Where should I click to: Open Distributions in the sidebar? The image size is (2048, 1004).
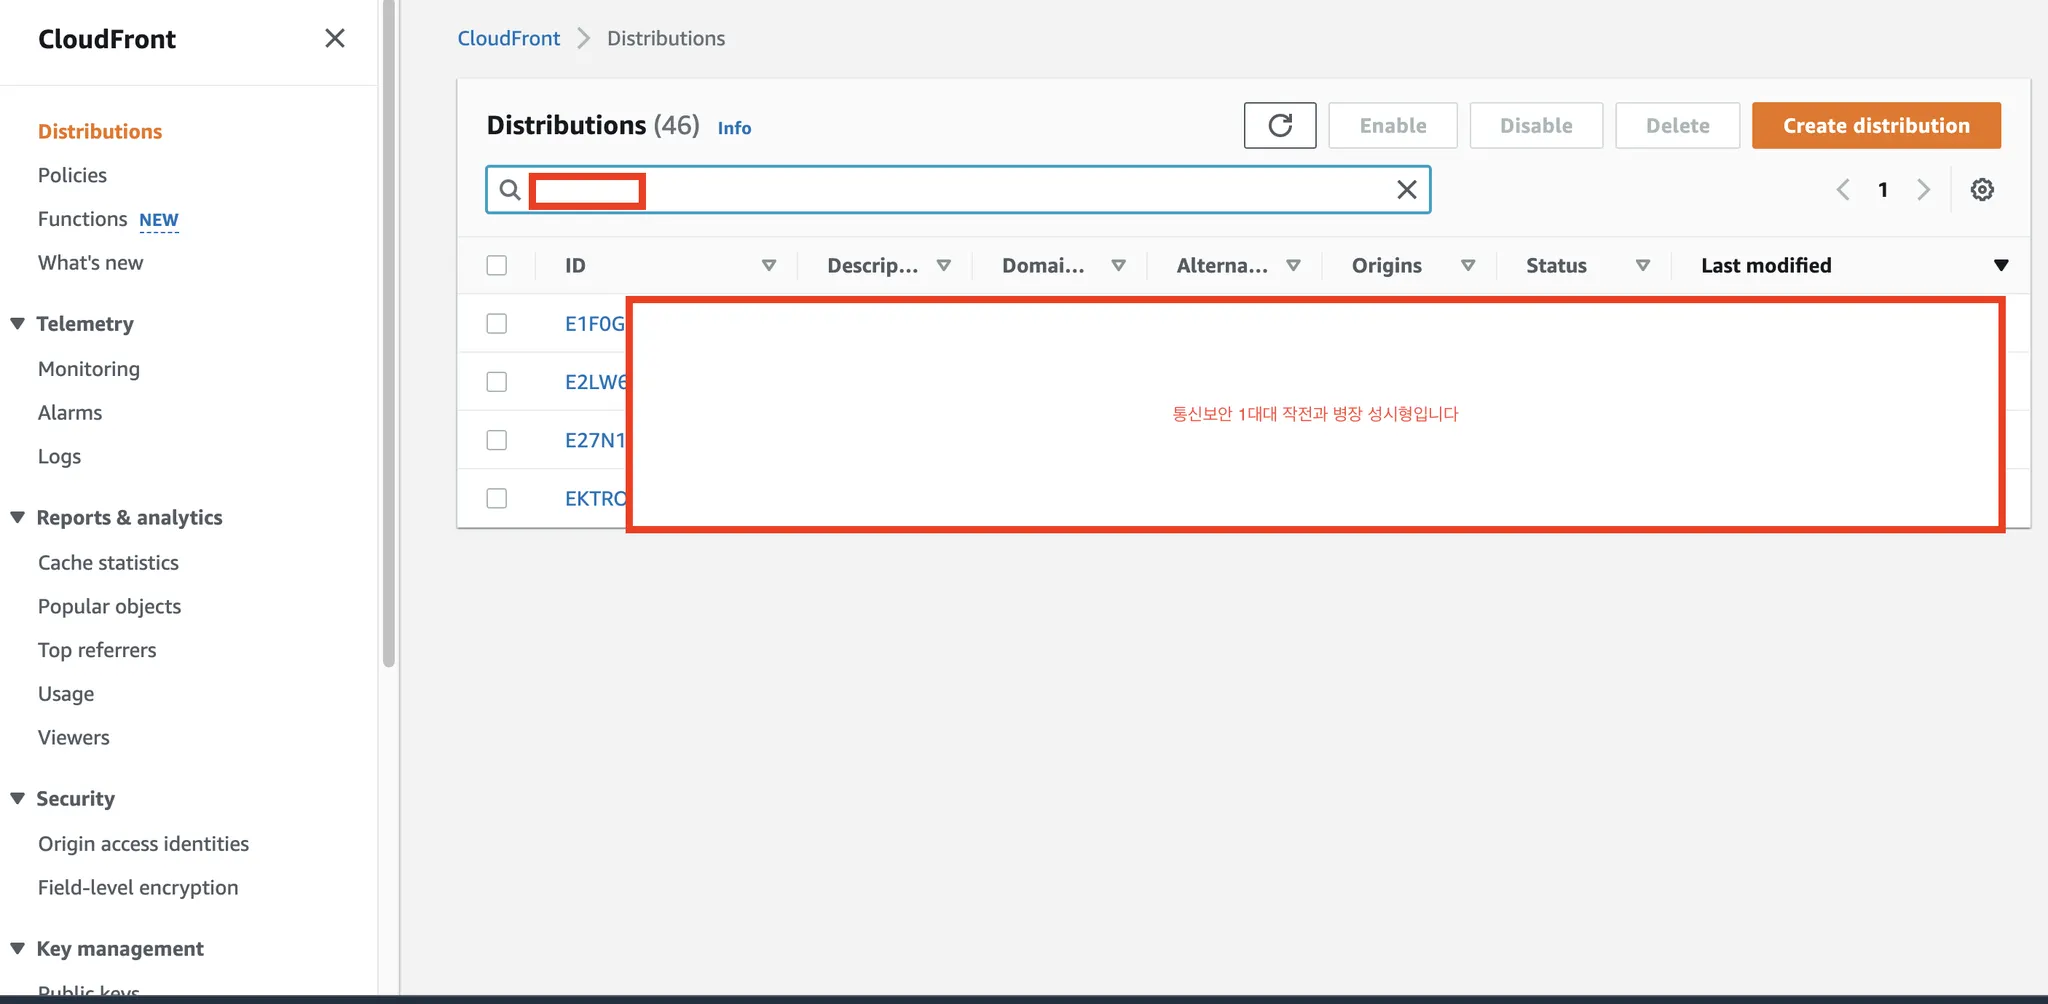[x=100, y=131]
